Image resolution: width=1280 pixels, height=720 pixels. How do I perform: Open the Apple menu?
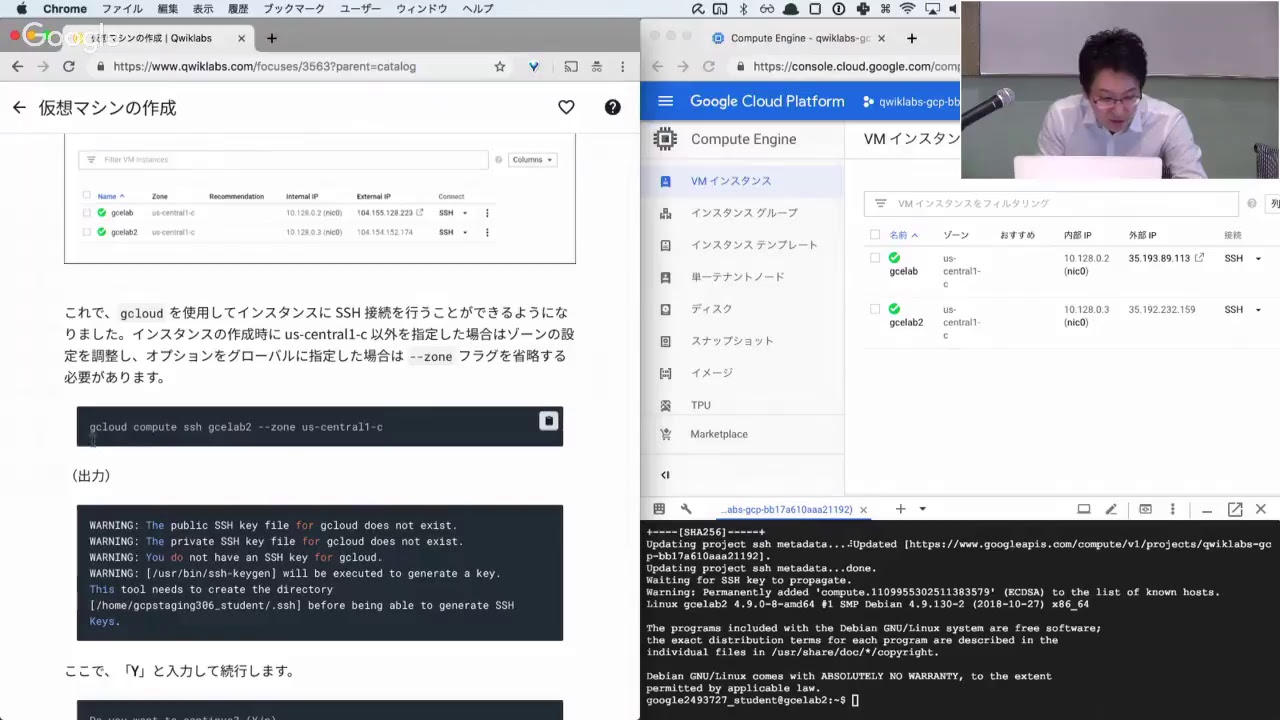[21, 9]
